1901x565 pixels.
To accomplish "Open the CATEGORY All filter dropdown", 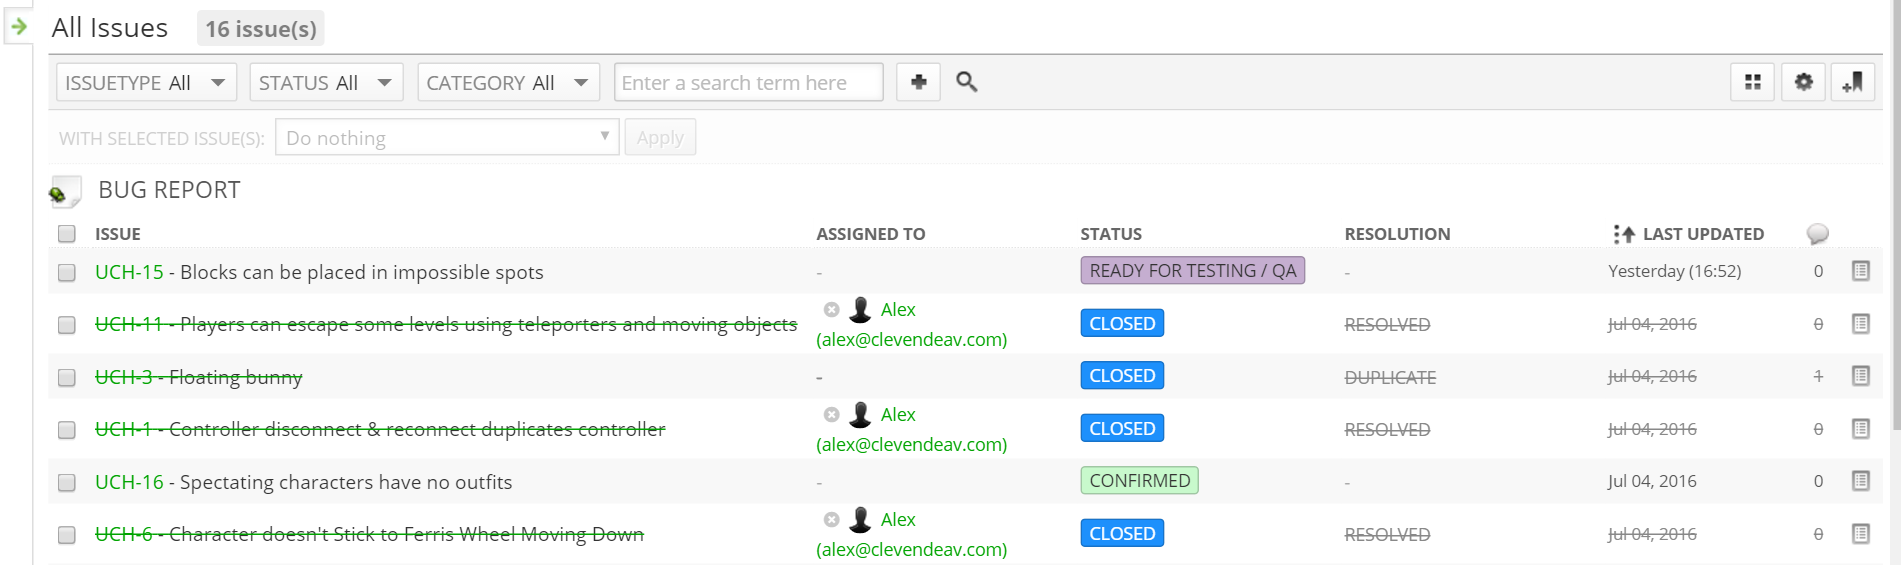I will point(508,82).
